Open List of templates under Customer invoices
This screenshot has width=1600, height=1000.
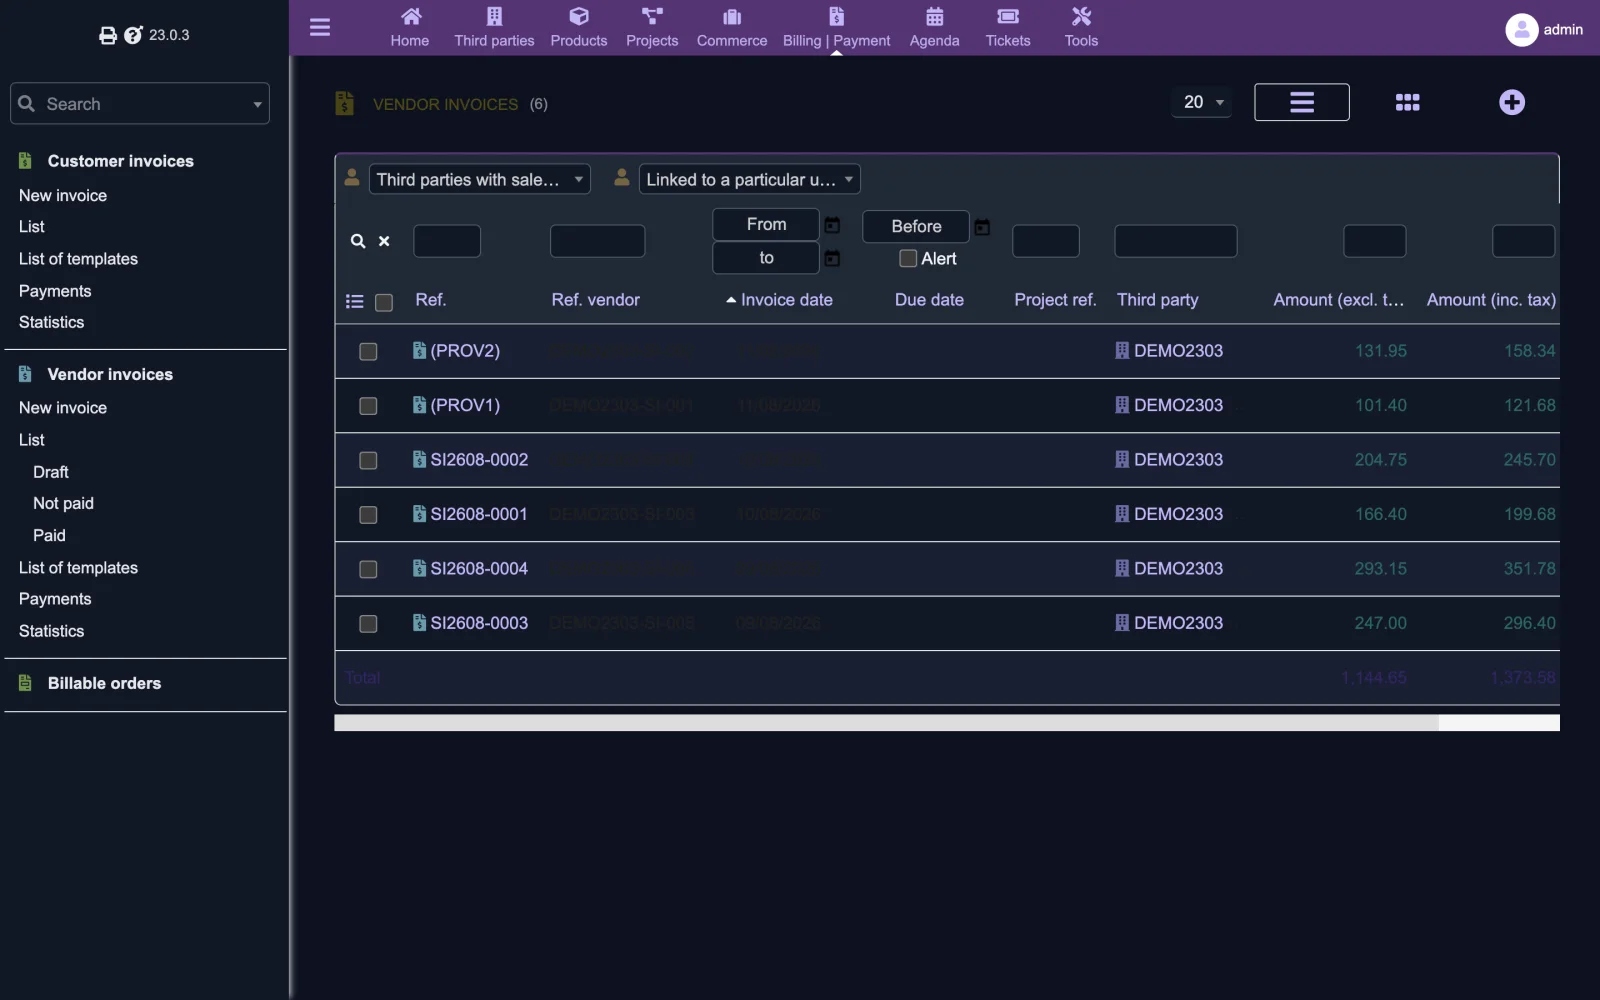pyautogui.click(x=78, y=259)
